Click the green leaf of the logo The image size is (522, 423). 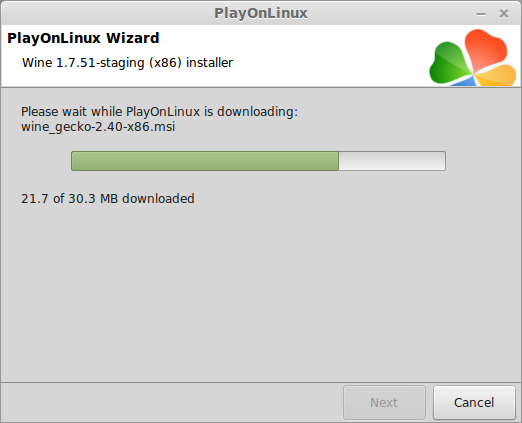pyautogui.click(x=450, y=63)
